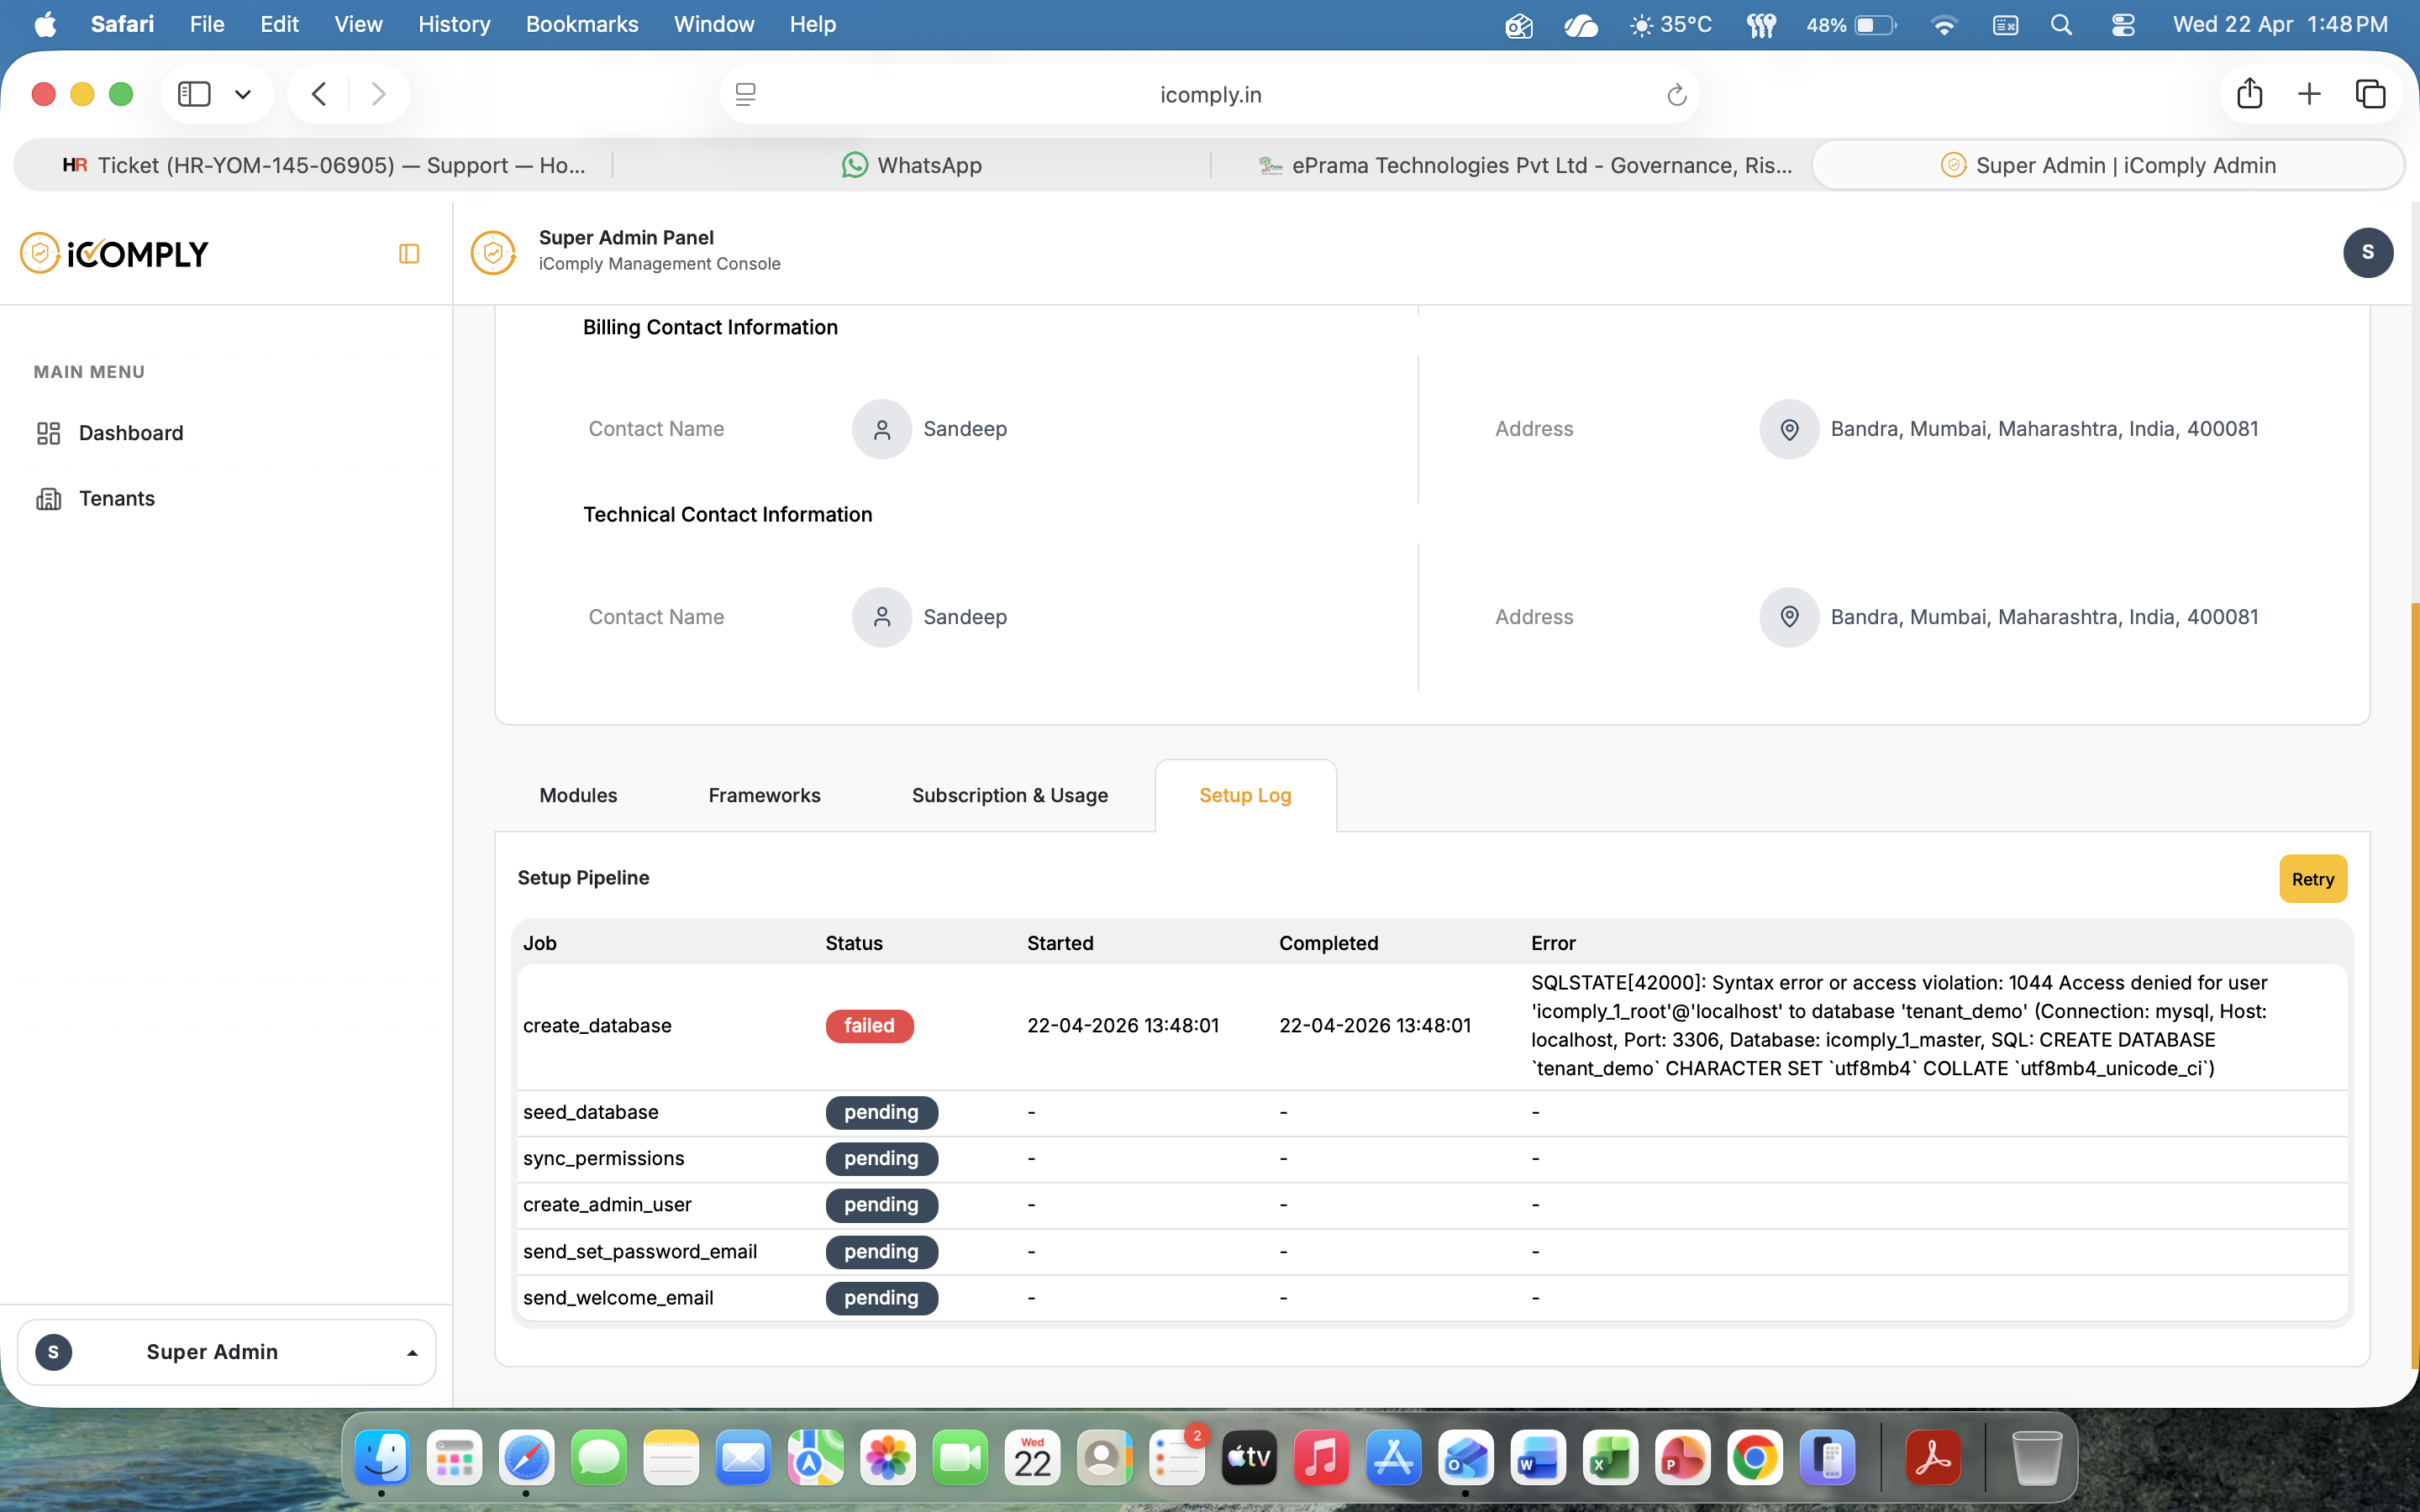This screenshot has width=2420, height=1512.
Task: Open Safari tab group dropdown chevron
Action: click(243, 94)
